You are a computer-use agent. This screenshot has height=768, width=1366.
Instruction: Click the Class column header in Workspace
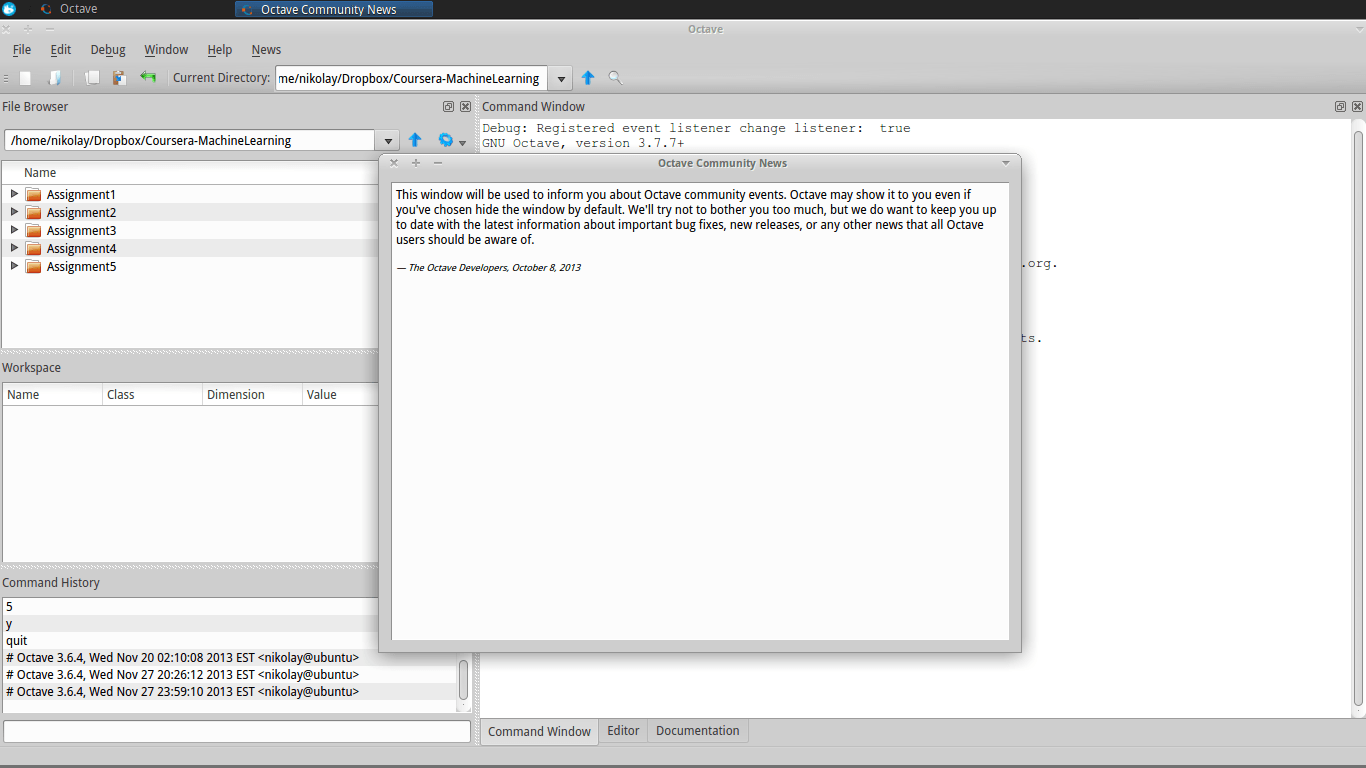[x=153, y=395]
